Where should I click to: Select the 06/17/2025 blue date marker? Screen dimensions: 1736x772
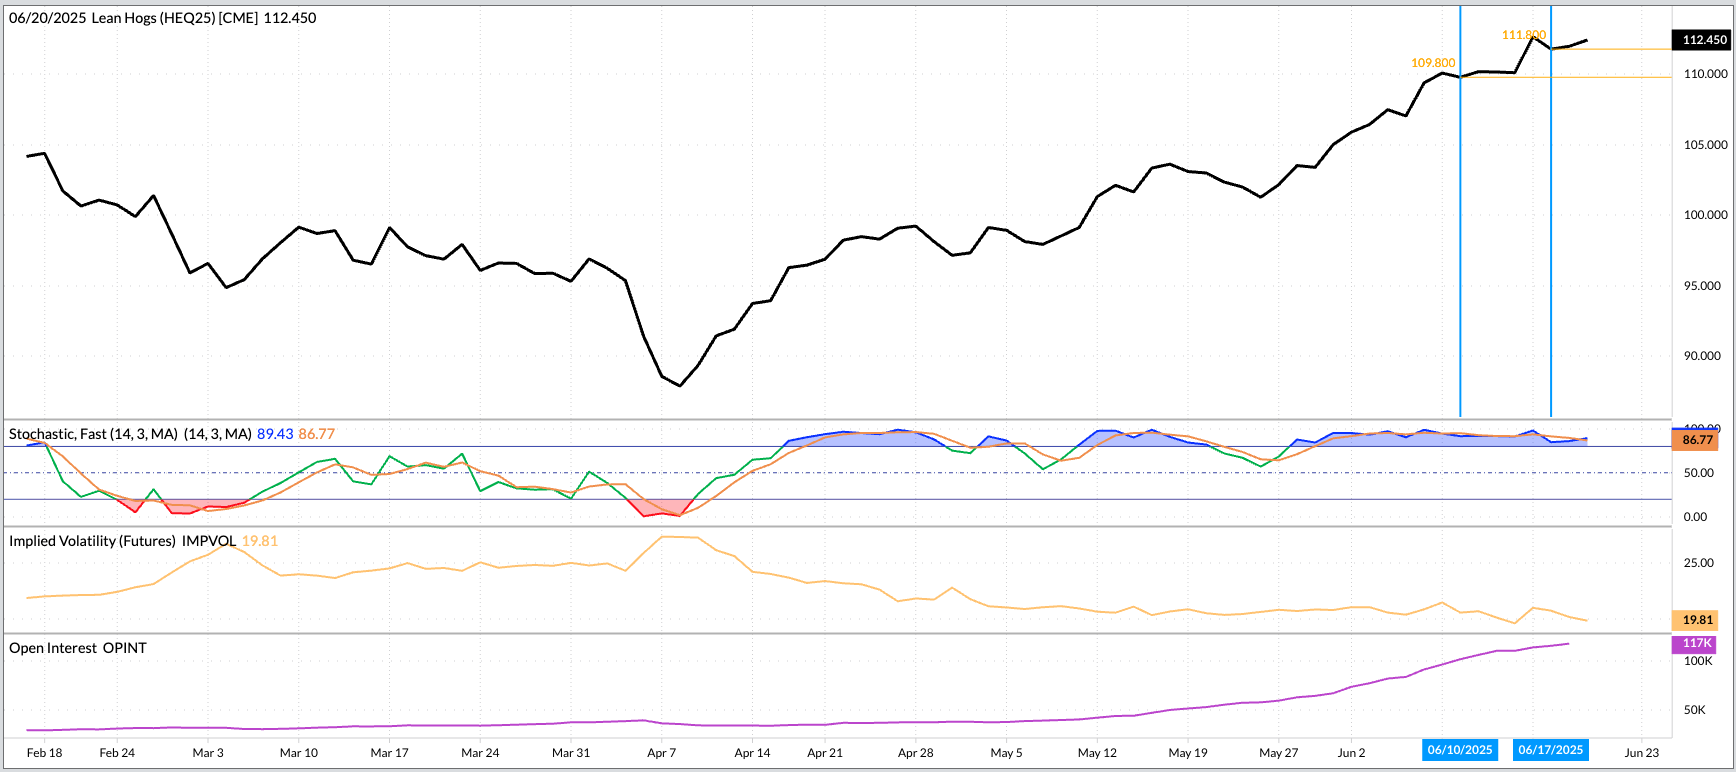point(1550,750)
